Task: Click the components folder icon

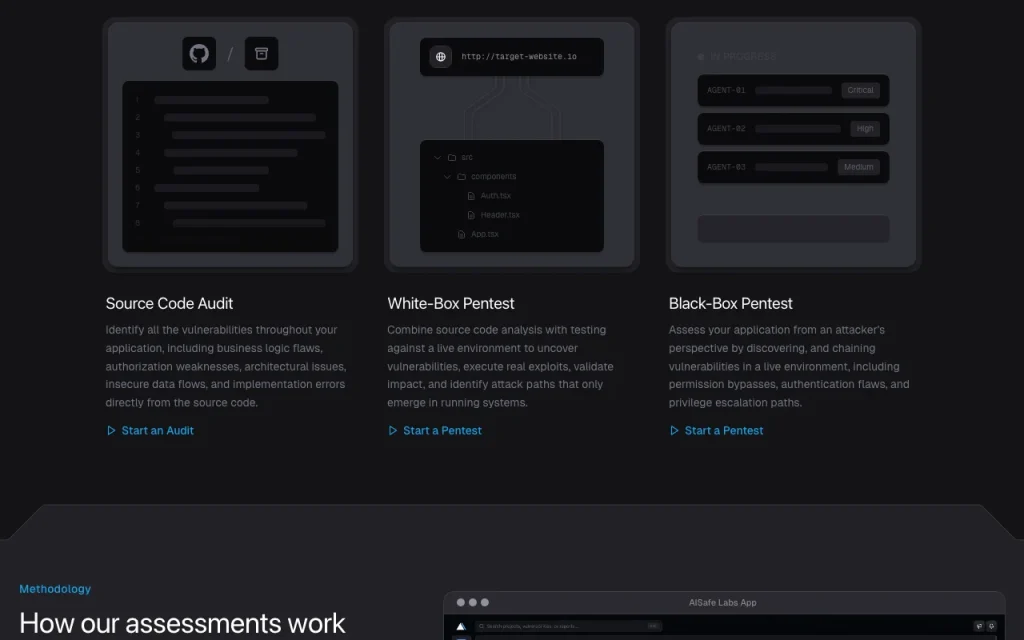Action: point(462,176)
